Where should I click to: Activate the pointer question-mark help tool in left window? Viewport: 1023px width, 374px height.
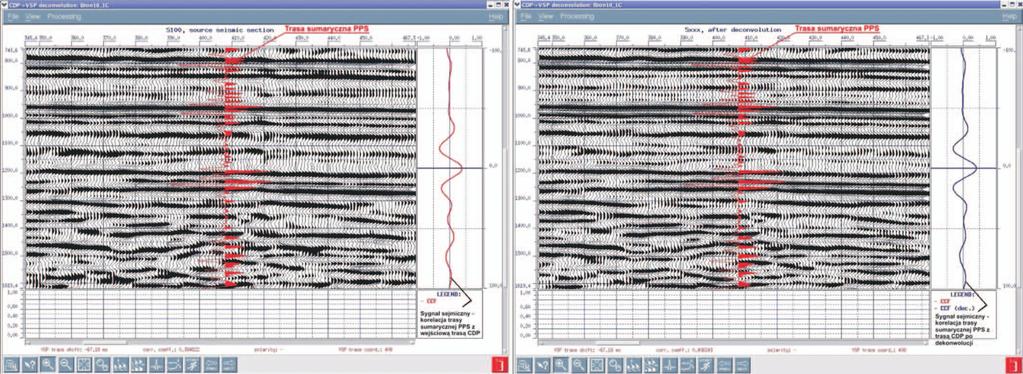30,365
